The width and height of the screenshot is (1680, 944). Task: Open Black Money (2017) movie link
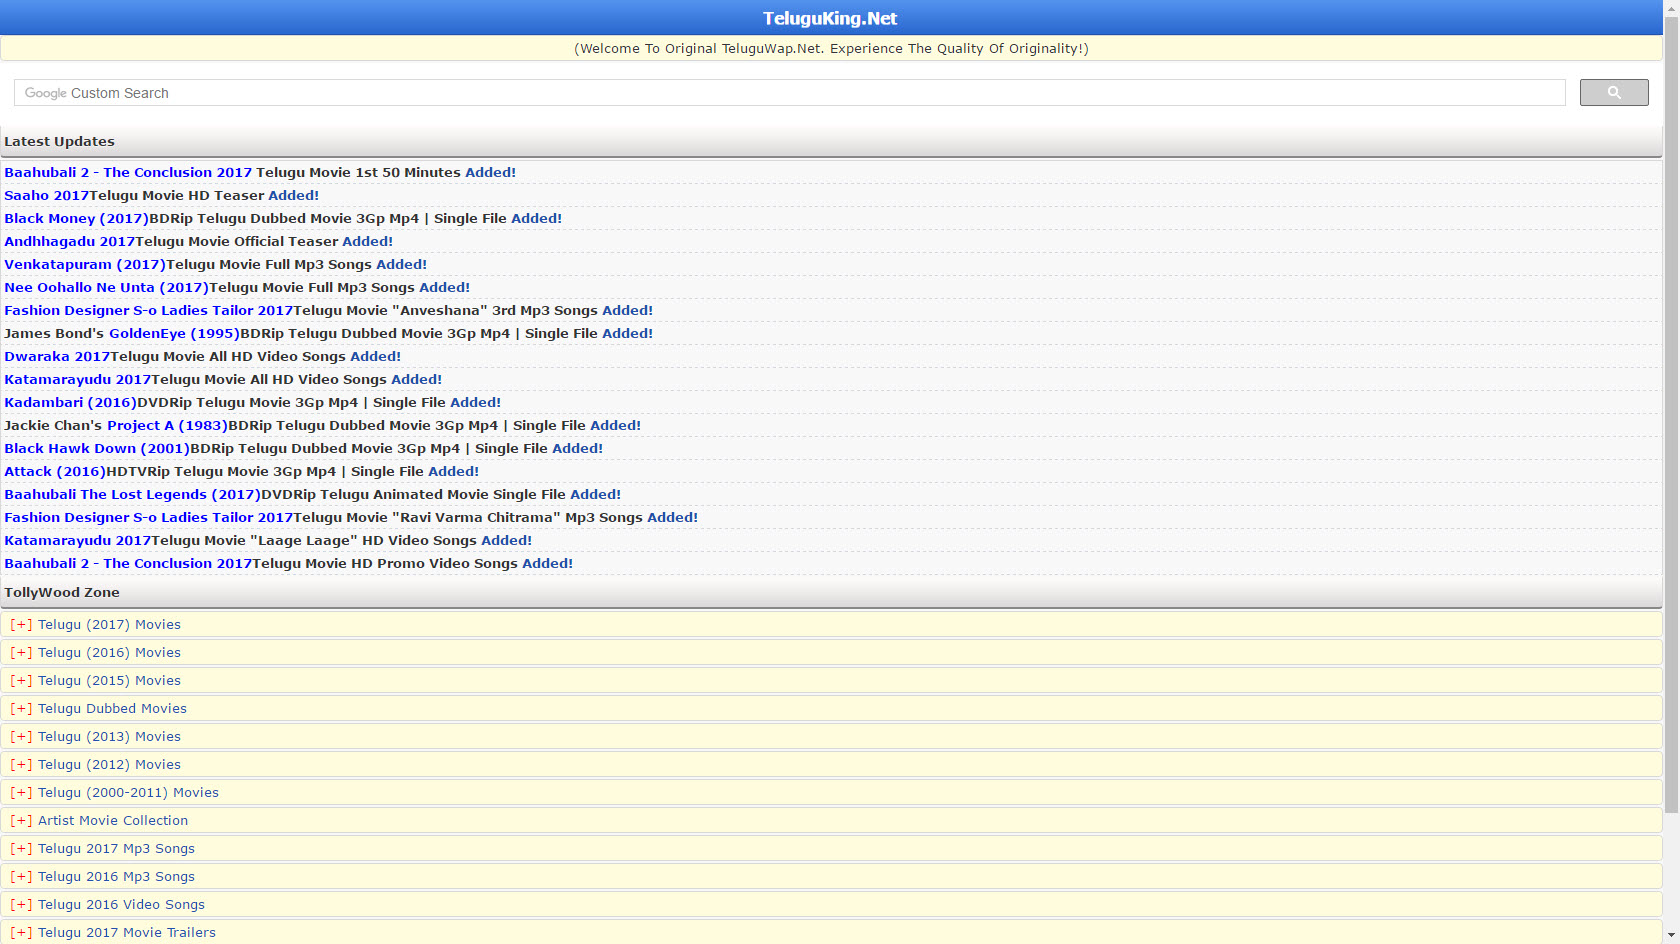77,218
